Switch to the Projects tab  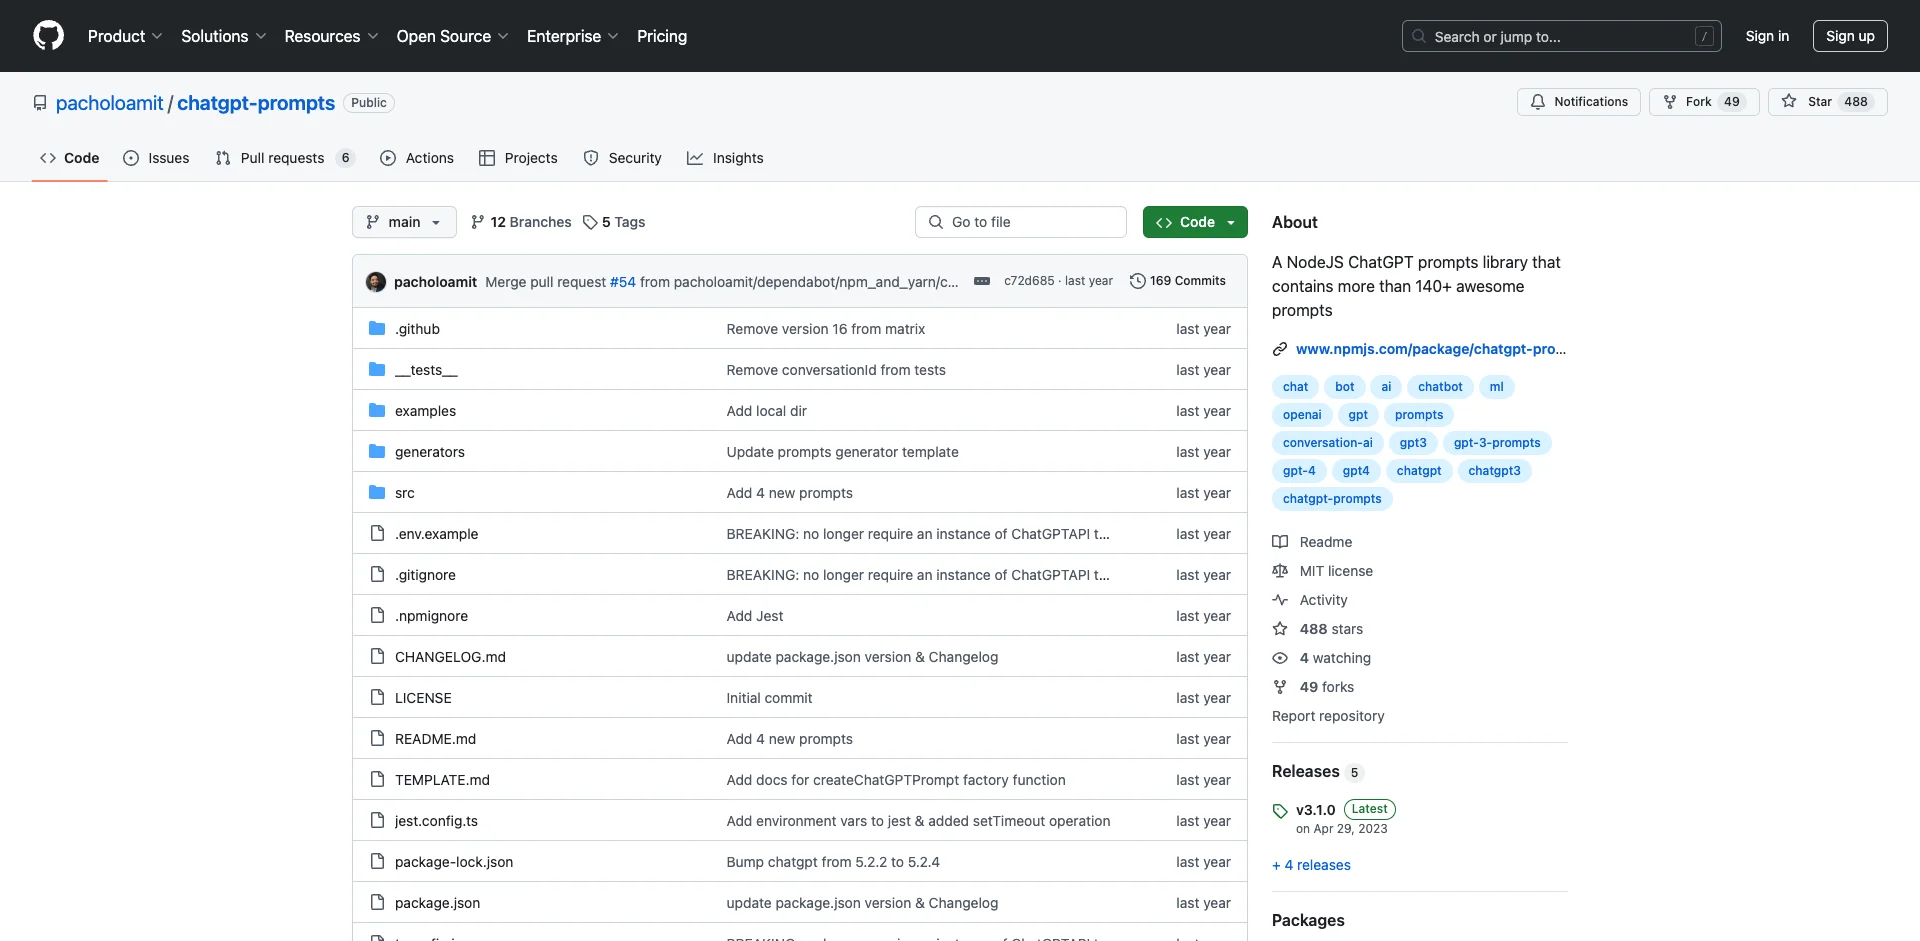tap(518, 158)
